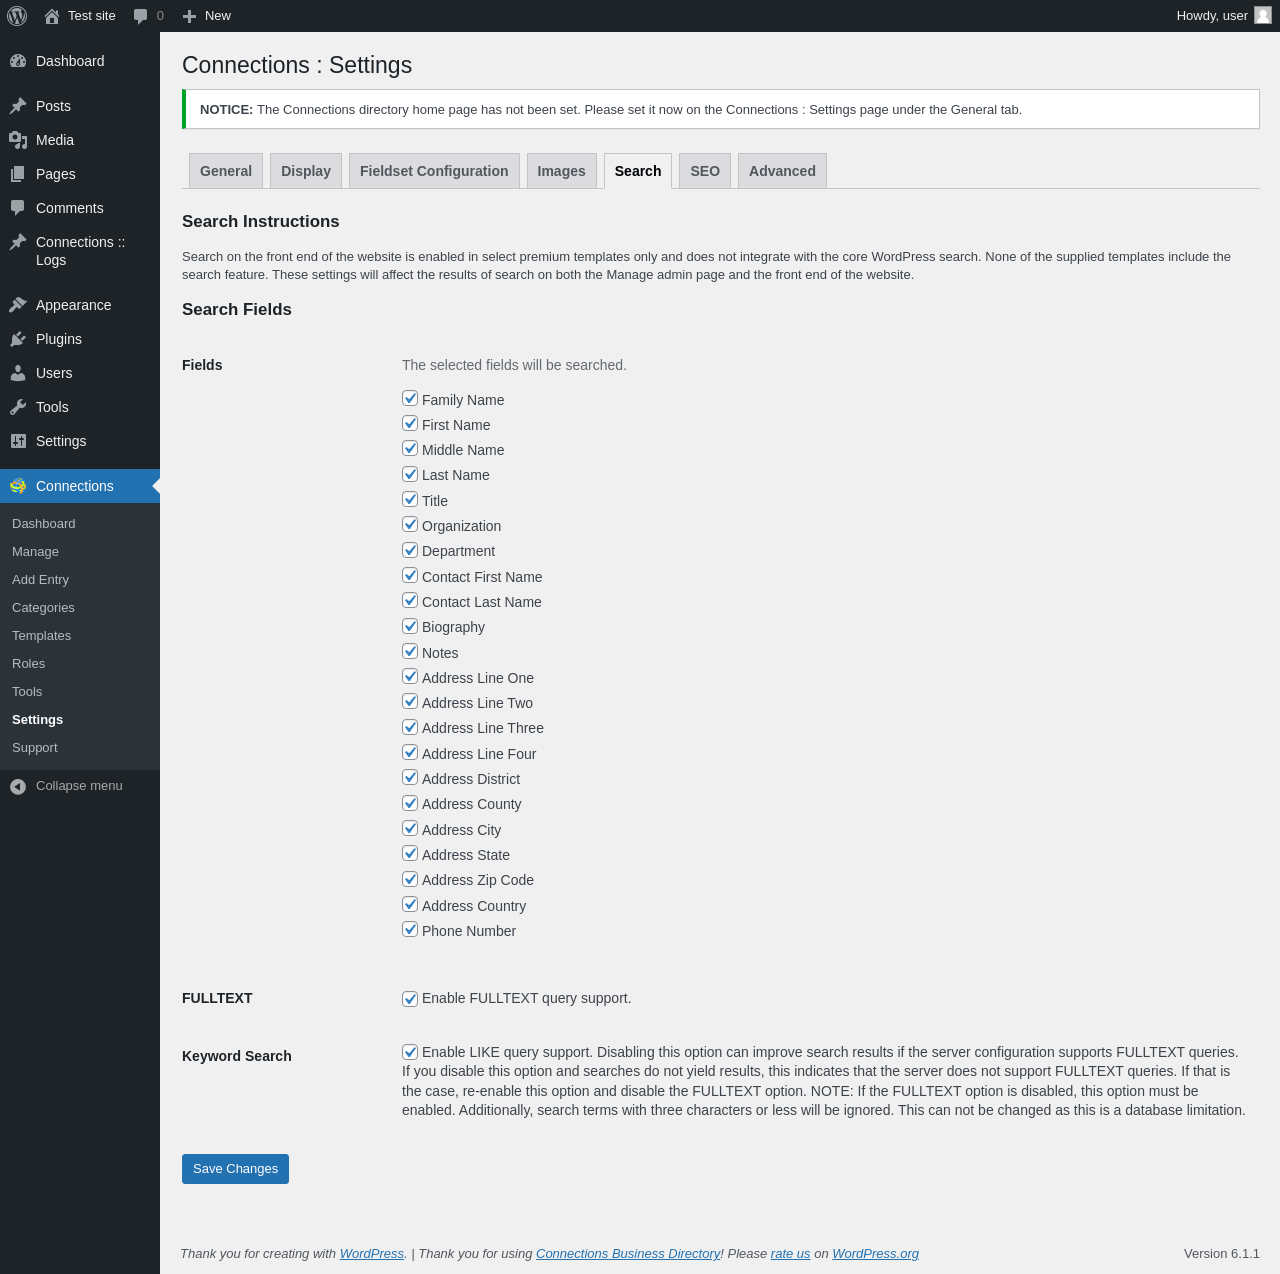
Task: Click the New plus icon
Action: [189, 16]
